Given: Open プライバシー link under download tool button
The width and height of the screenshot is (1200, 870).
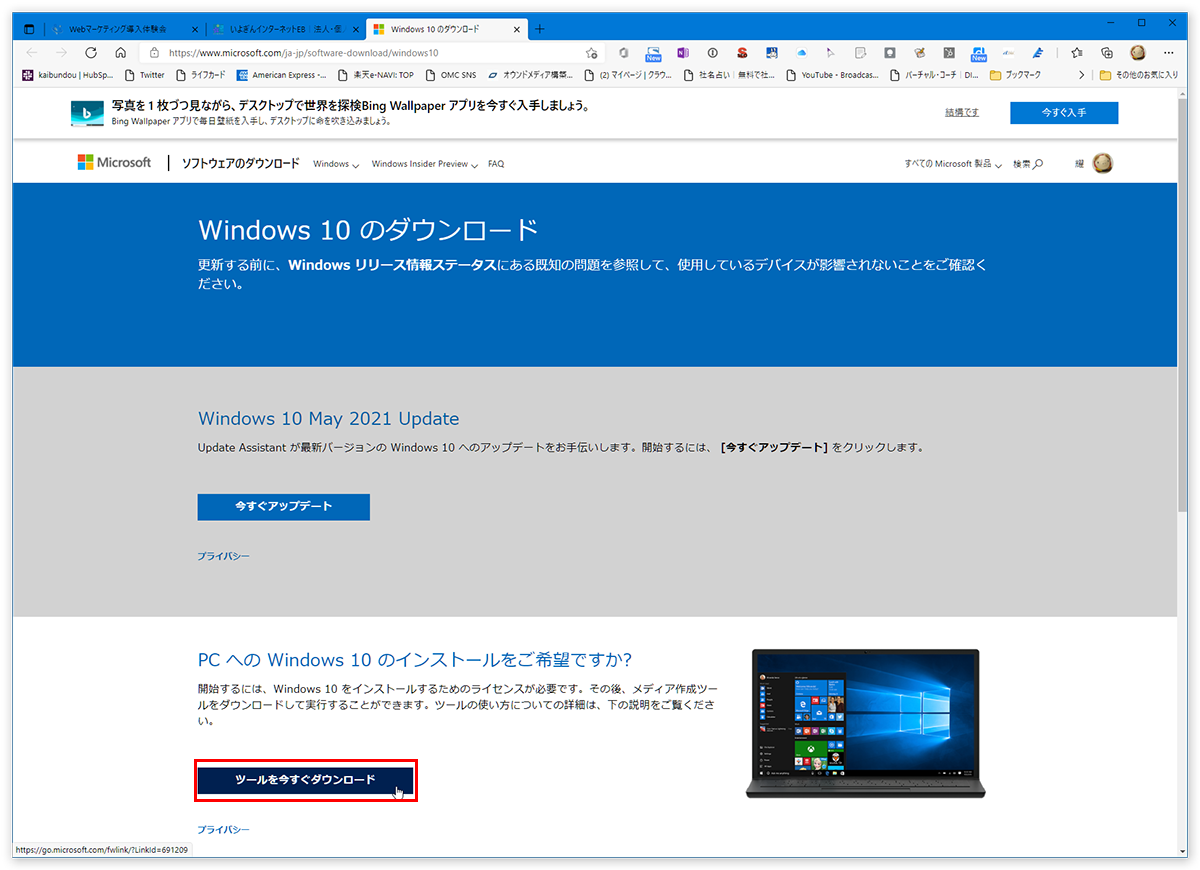Looking at the screenshot, I should point(223,830).
